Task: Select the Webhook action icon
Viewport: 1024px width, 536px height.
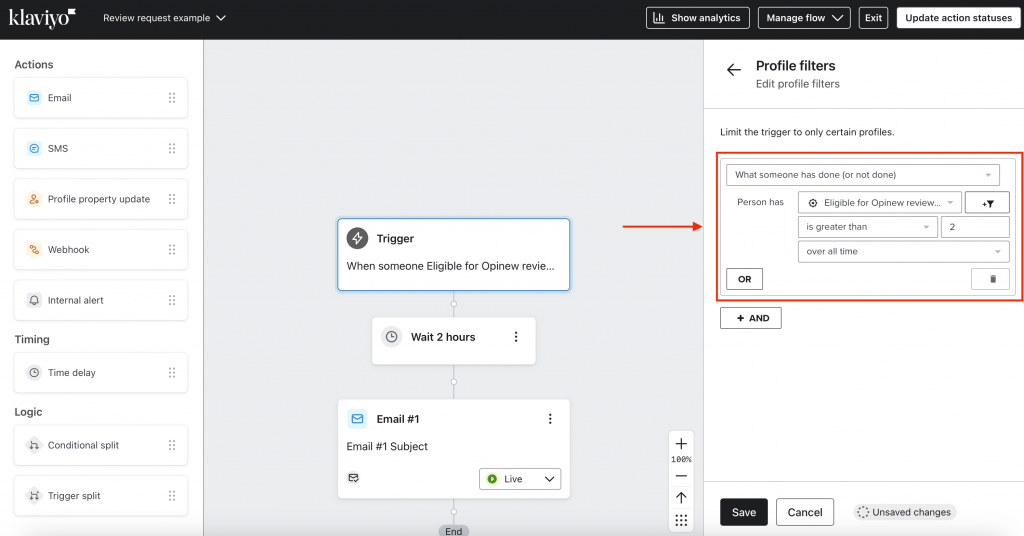Action: [x=34, y=249]
